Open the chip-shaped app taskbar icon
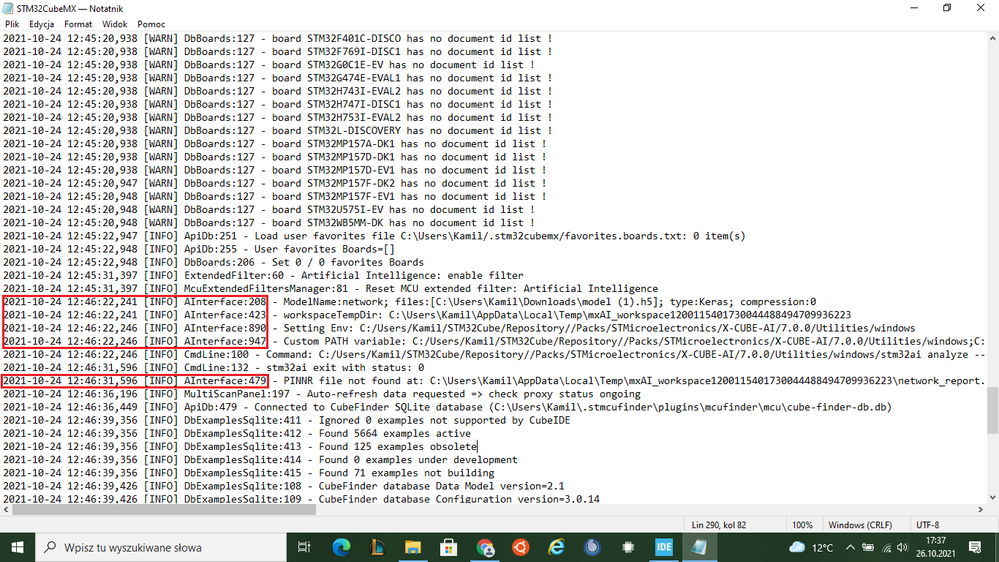The height and width of the screenshot is (562, 999). pyautogui.click(x=628, y=547)
